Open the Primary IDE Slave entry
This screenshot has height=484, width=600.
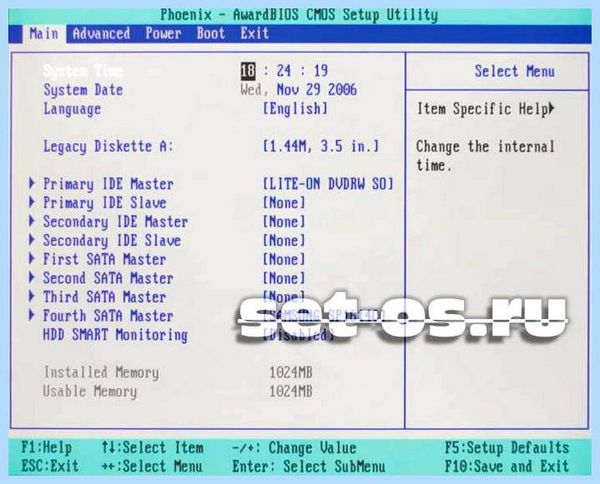(104, 203)
